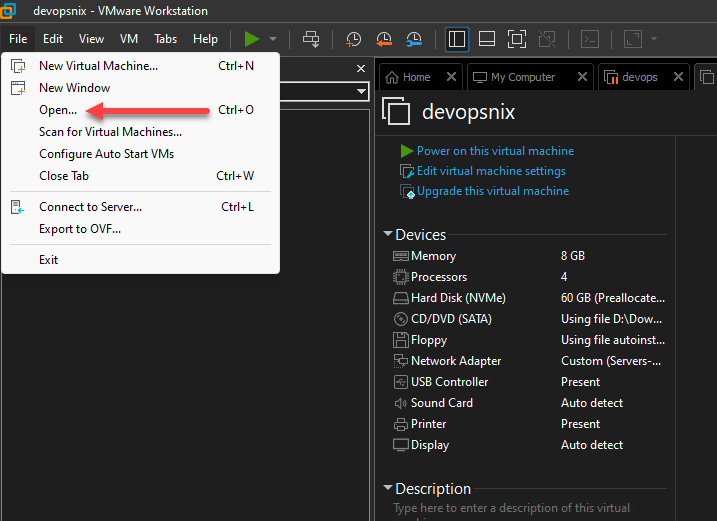Click Edit virtual machine settings link

pos(491,171)
